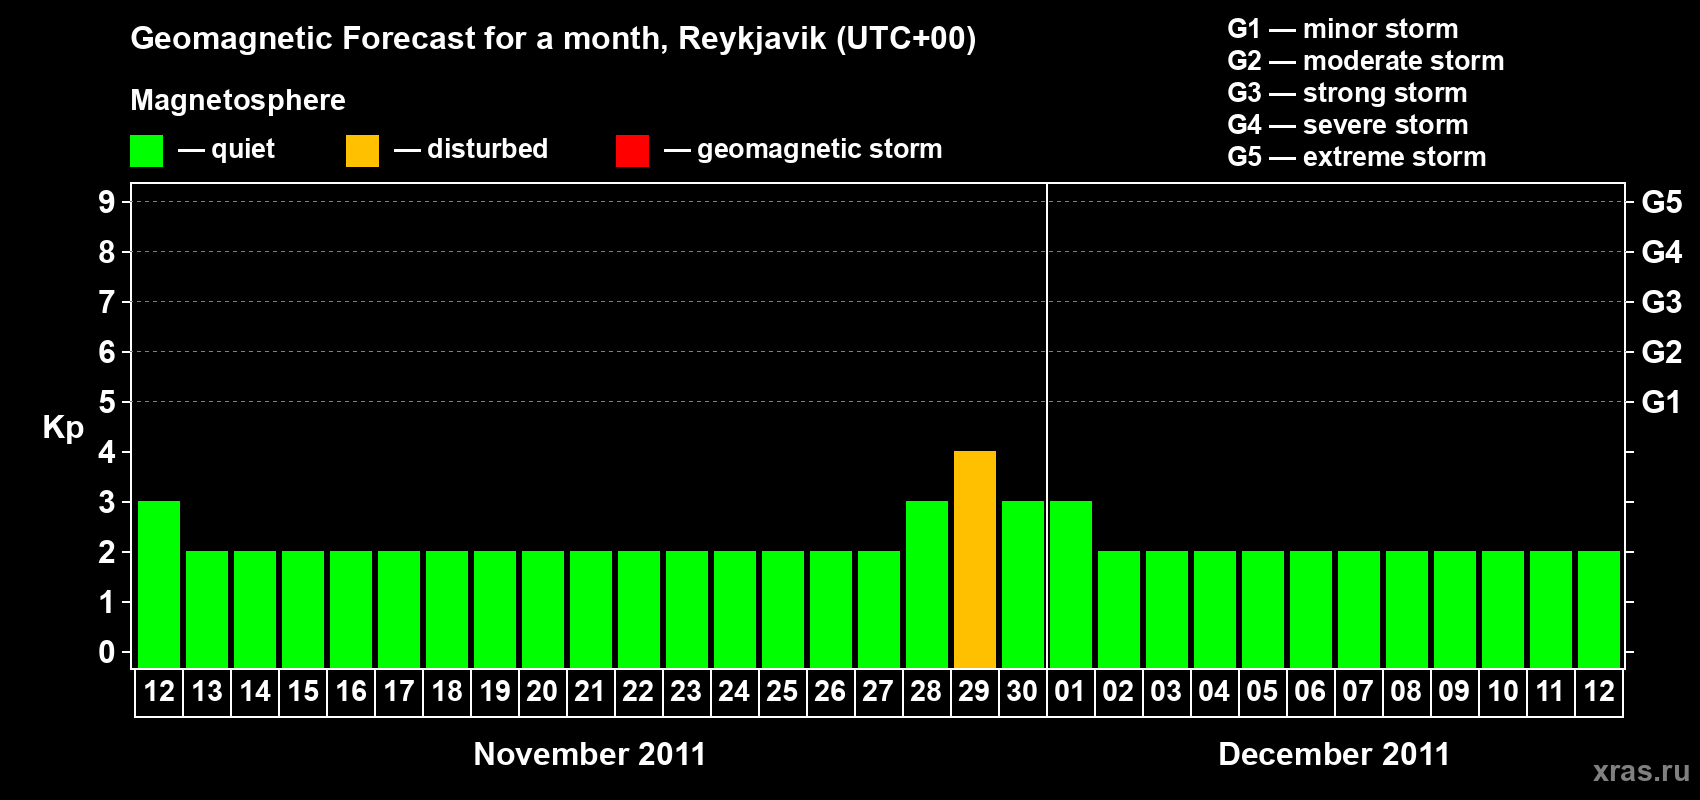
Task: Click the November 2011 month label
Action: pyautogui.click(x=590, y=754)
